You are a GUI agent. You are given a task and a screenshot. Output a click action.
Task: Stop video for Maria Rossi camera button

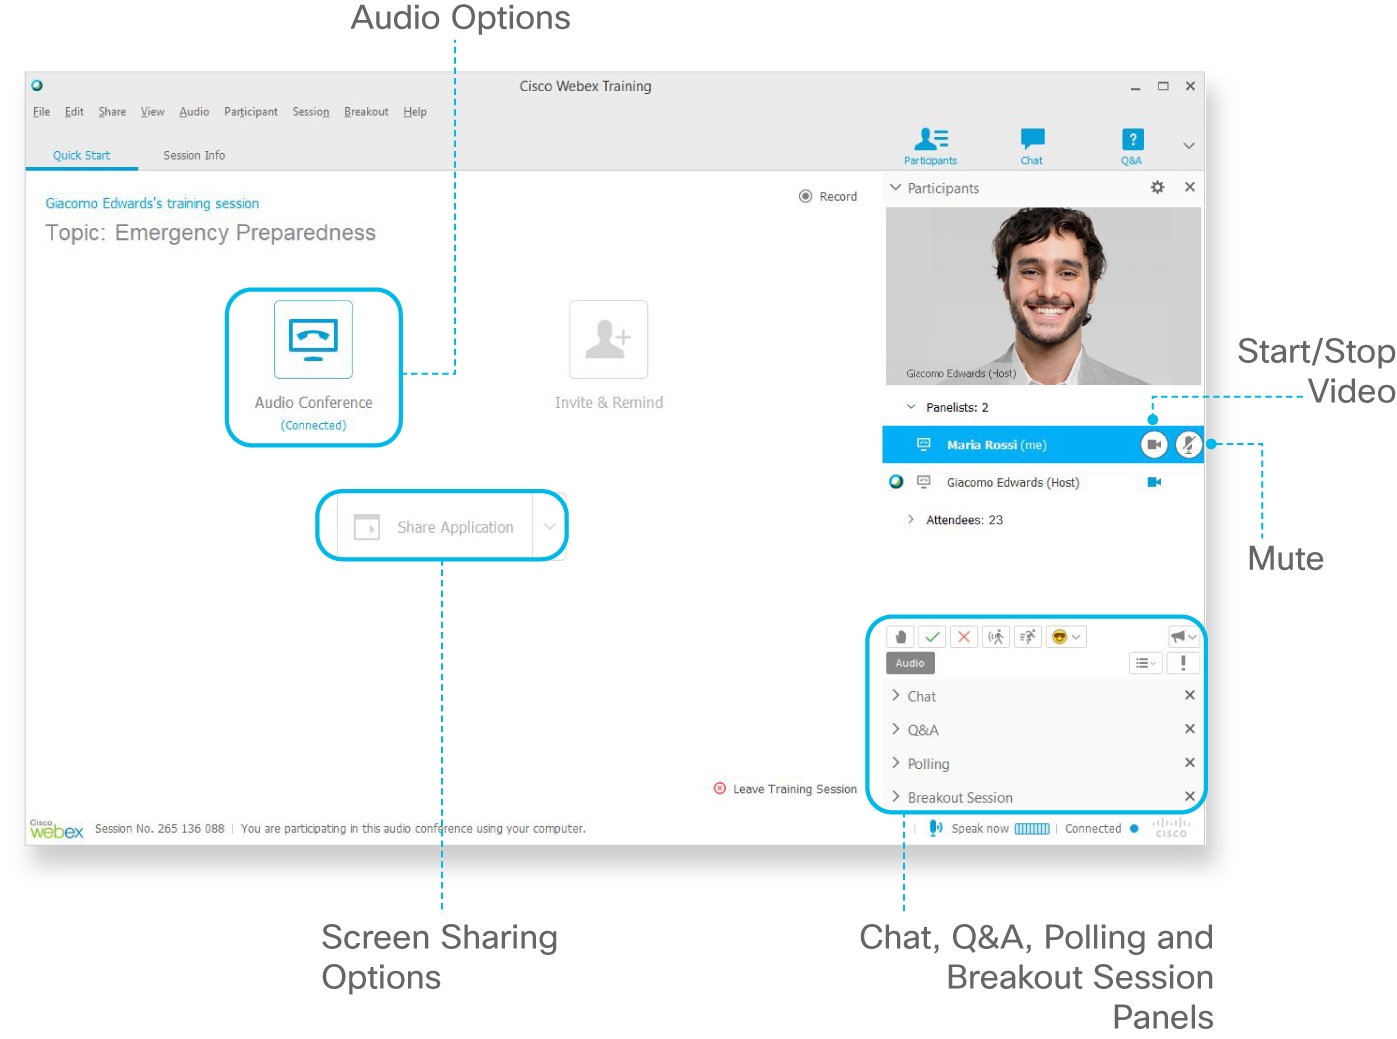coord(1154,444)
